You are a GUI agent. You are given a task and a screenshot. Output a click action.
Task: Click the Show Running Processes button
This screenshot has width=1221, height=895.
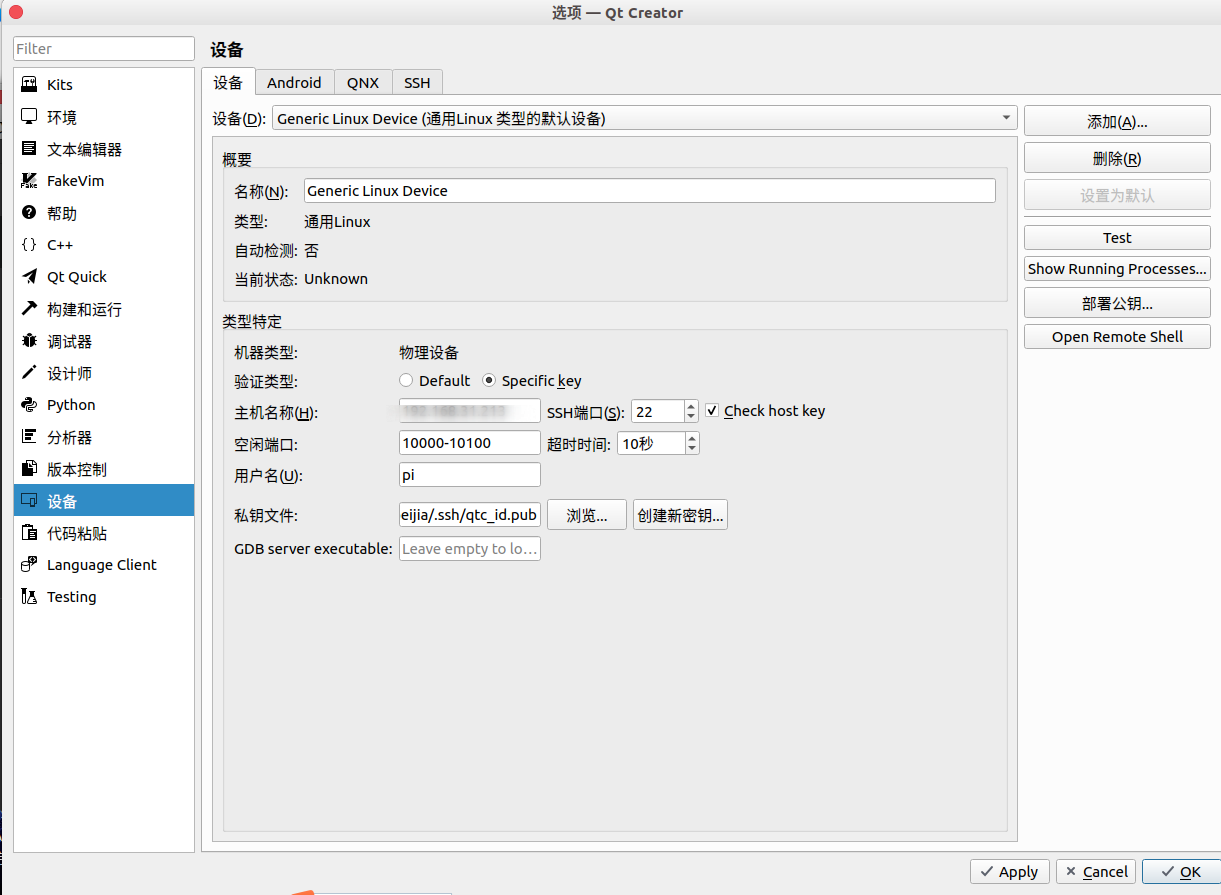(1116, 268)
